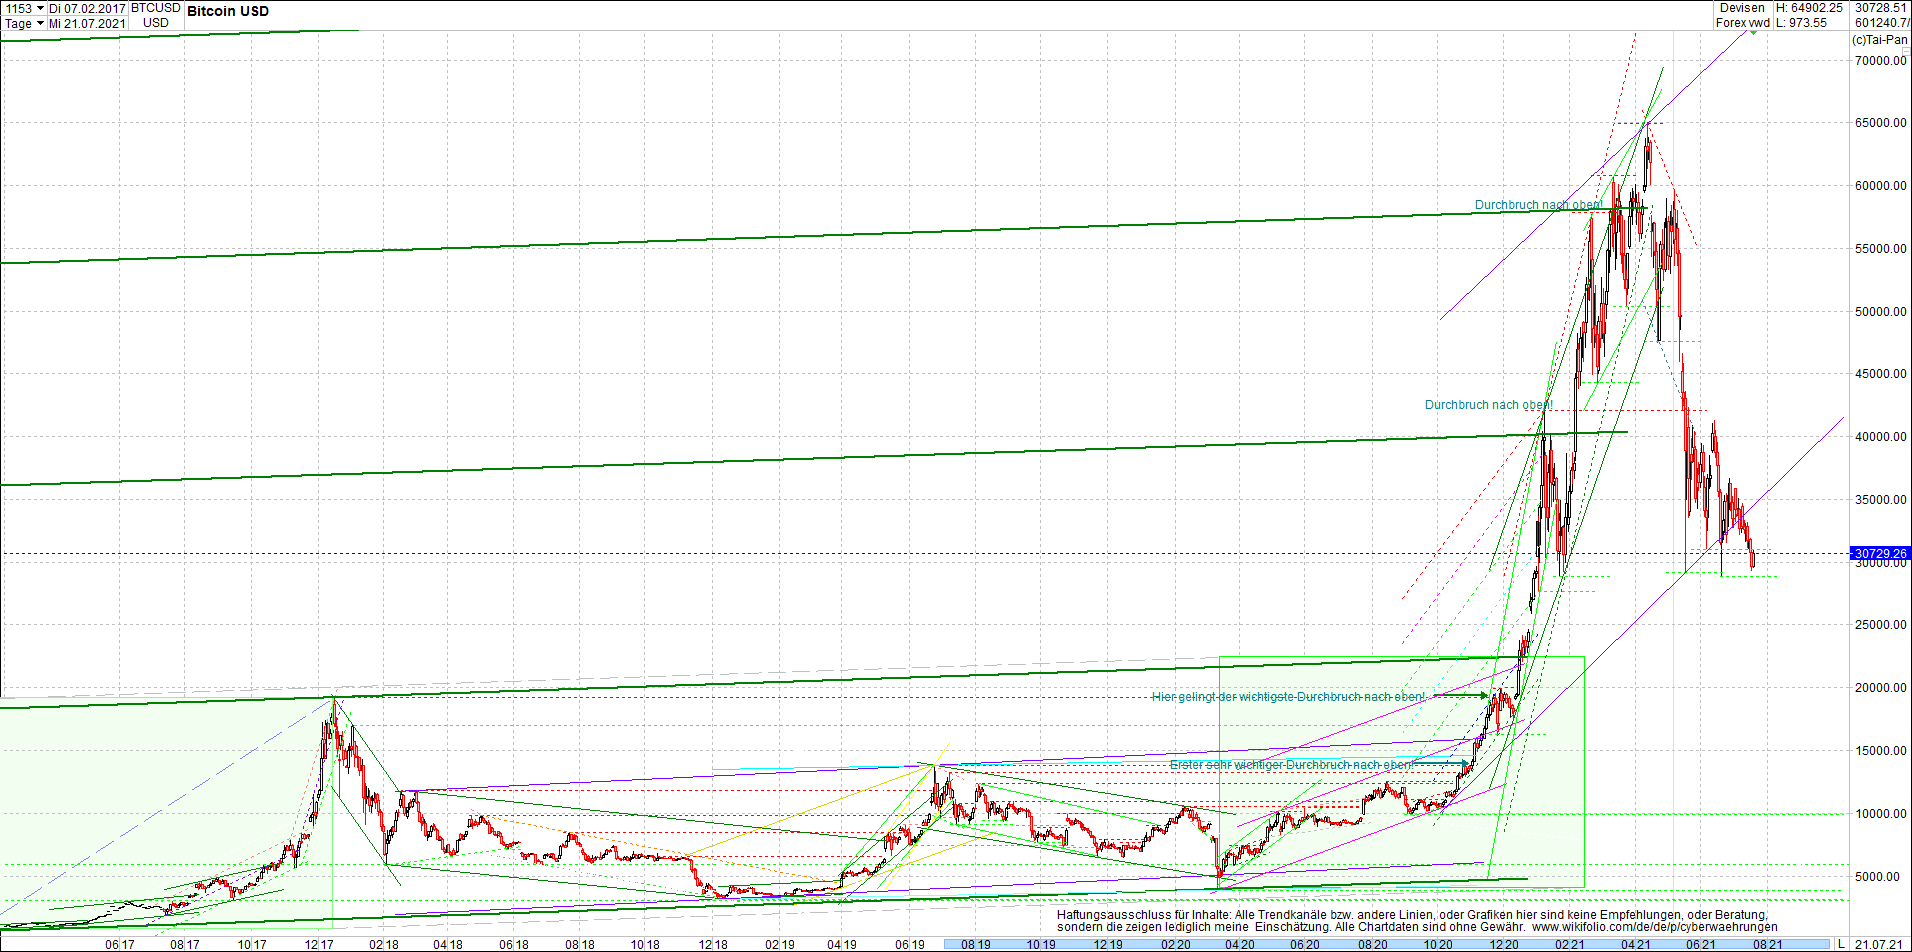Image resolution: width=1912 pixels, height=952 pixels.
Task: Click the wikifolio.com website URL
Action: (x=1655, y=927)
